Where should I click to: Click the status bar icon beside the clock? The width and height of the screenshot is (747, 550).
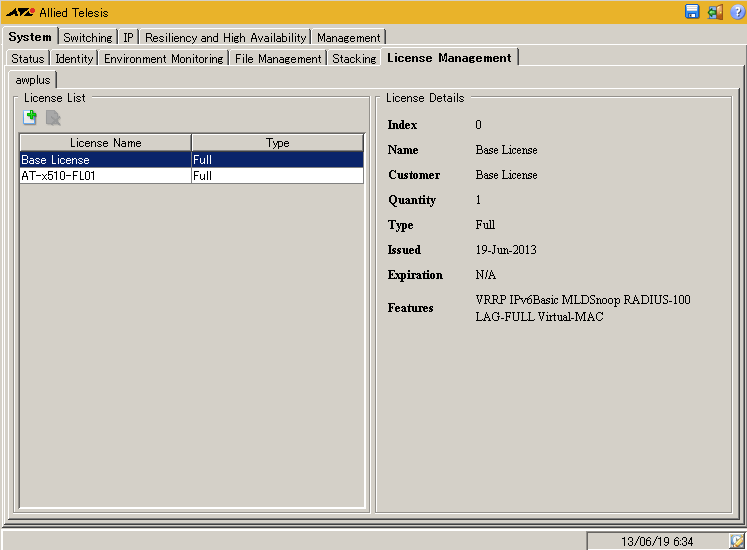tap(737, 541)
